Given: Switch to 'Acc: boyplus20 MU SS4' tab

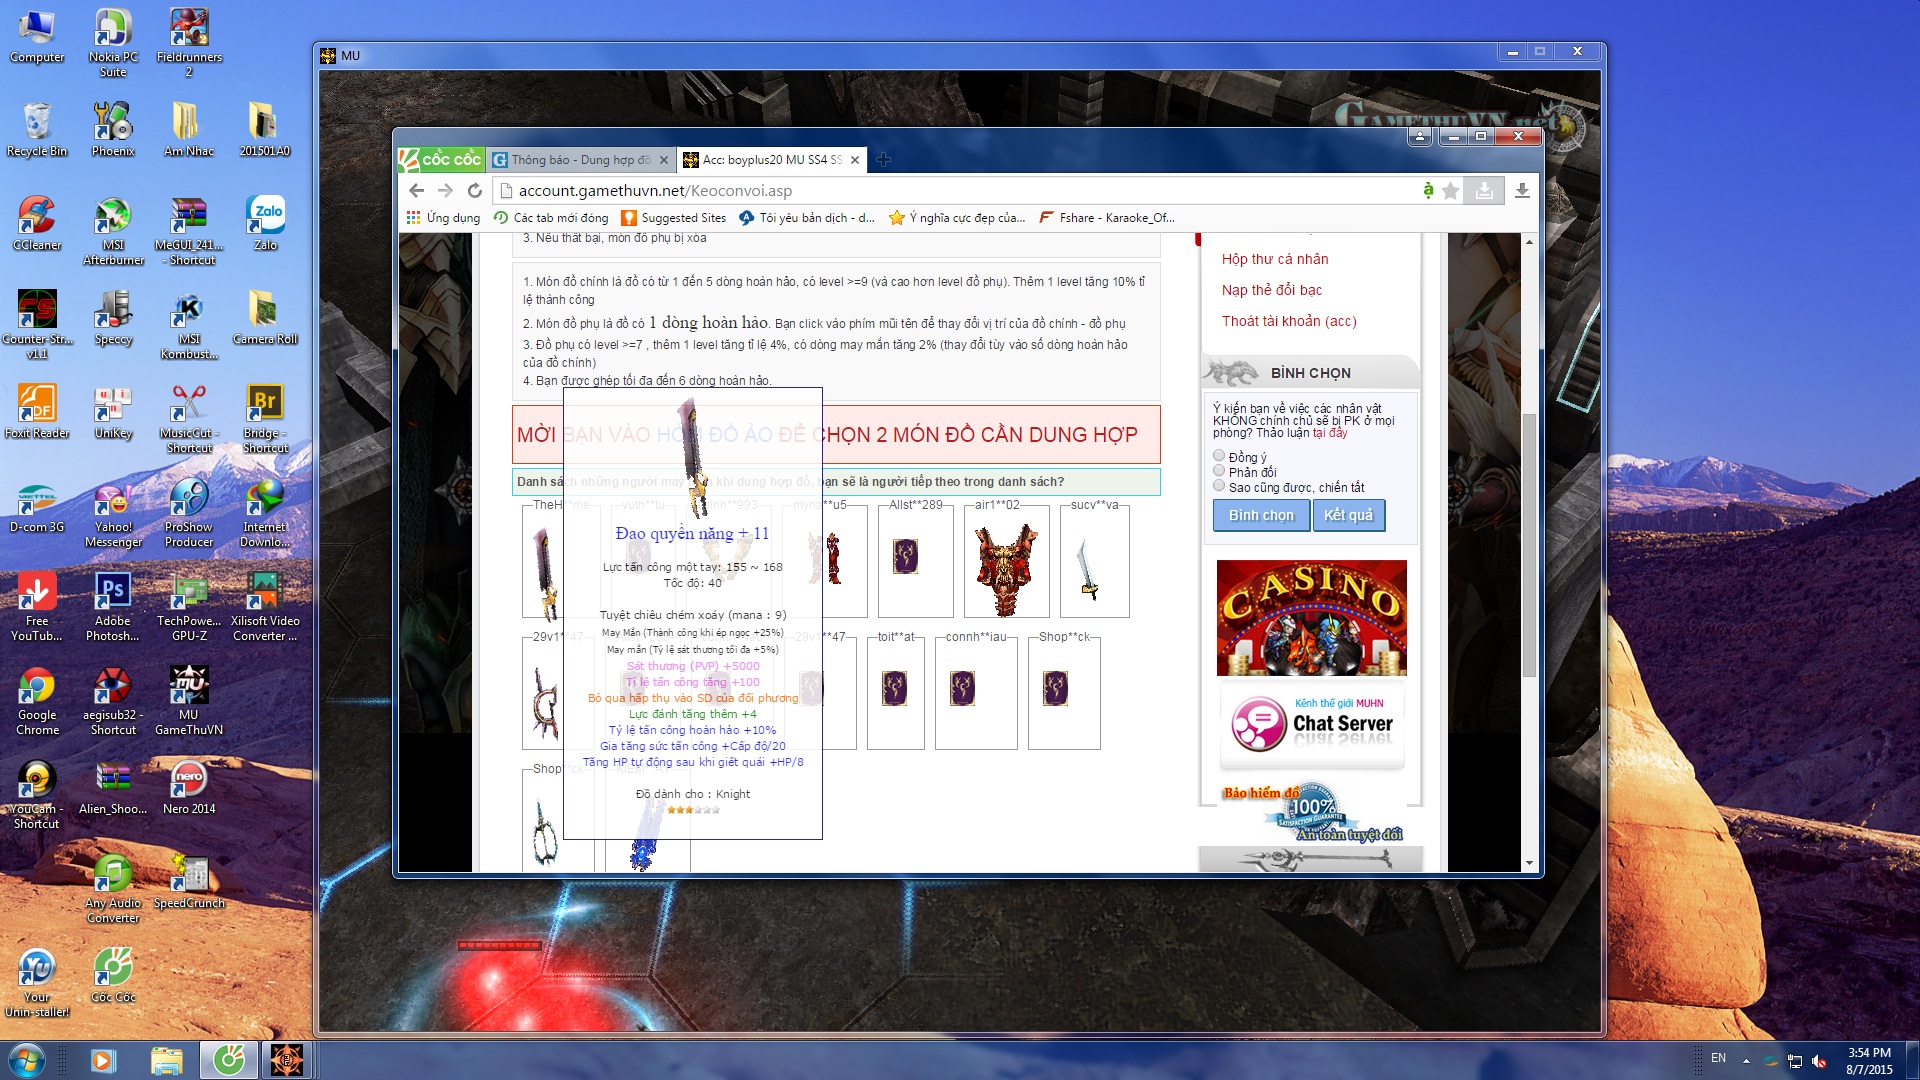Looking at the screenshot, I should tap(771, 160).
